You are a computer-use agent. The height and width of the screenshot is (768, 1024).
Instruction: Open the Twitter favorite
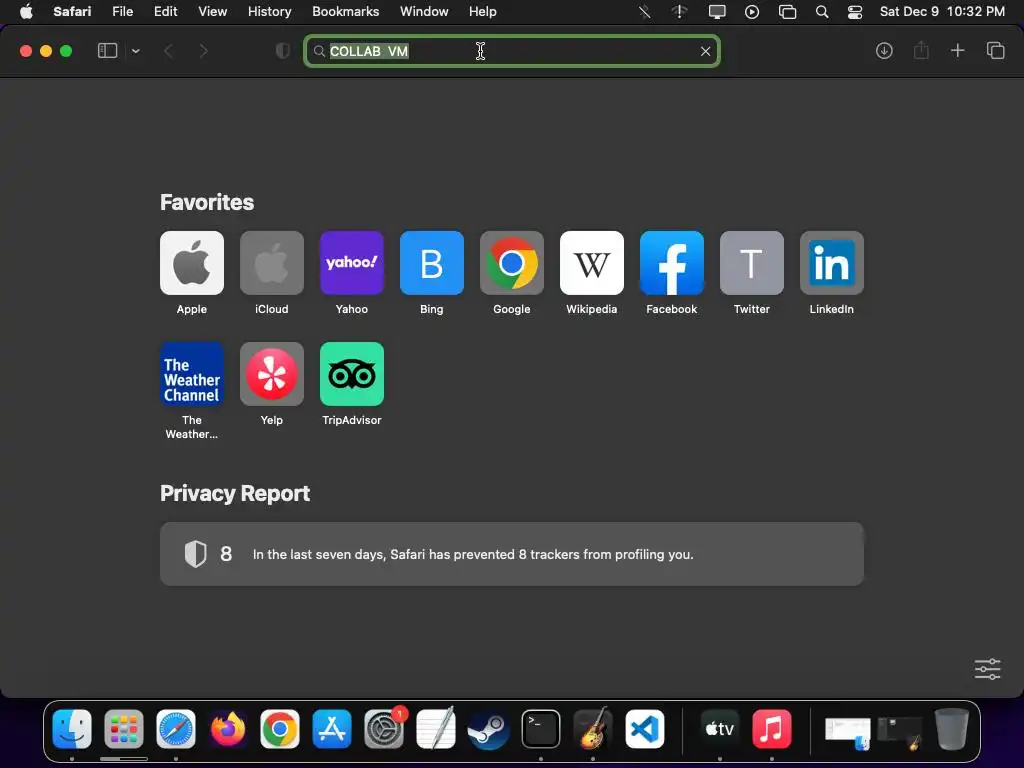tap(752, 263)
